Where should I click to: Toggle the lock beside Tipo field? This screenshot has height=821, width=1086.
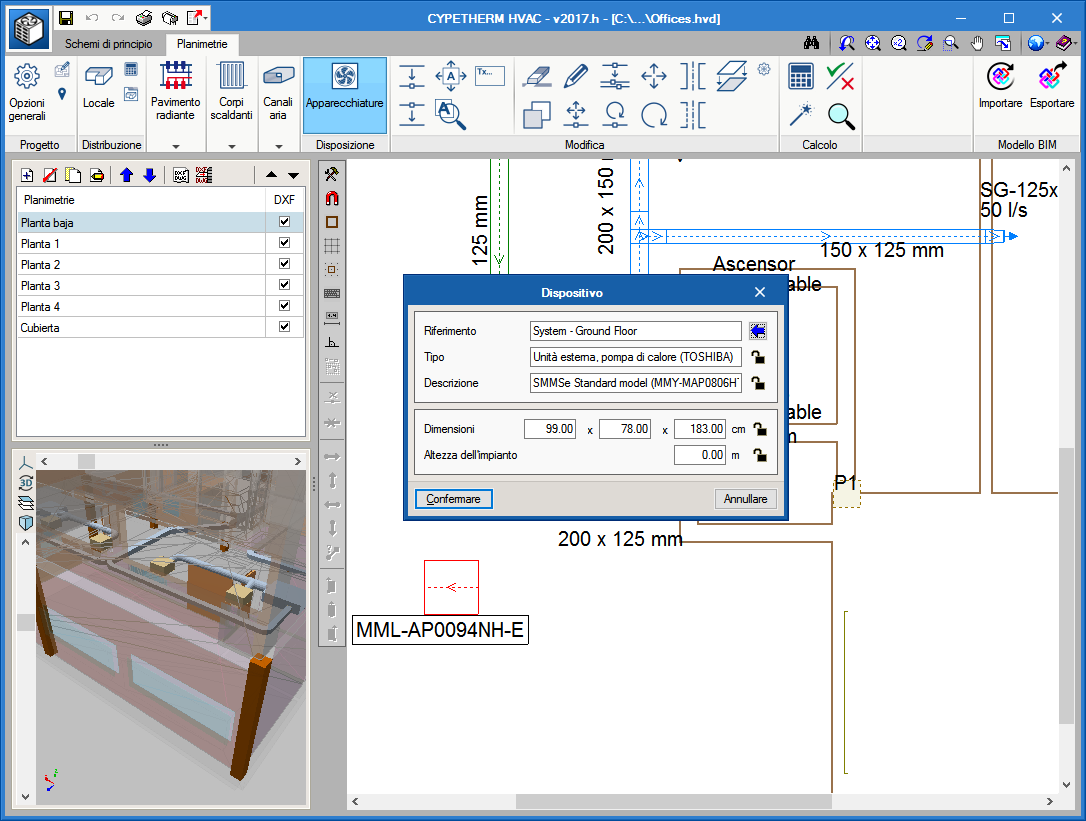[x=758, y=357]
